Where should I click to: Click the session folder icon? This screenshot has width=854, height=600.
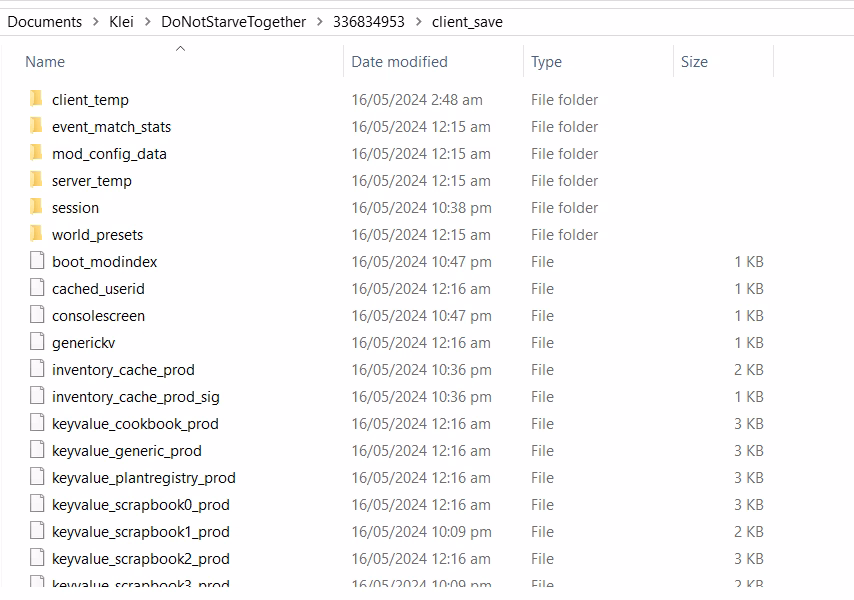coord(36,207)
